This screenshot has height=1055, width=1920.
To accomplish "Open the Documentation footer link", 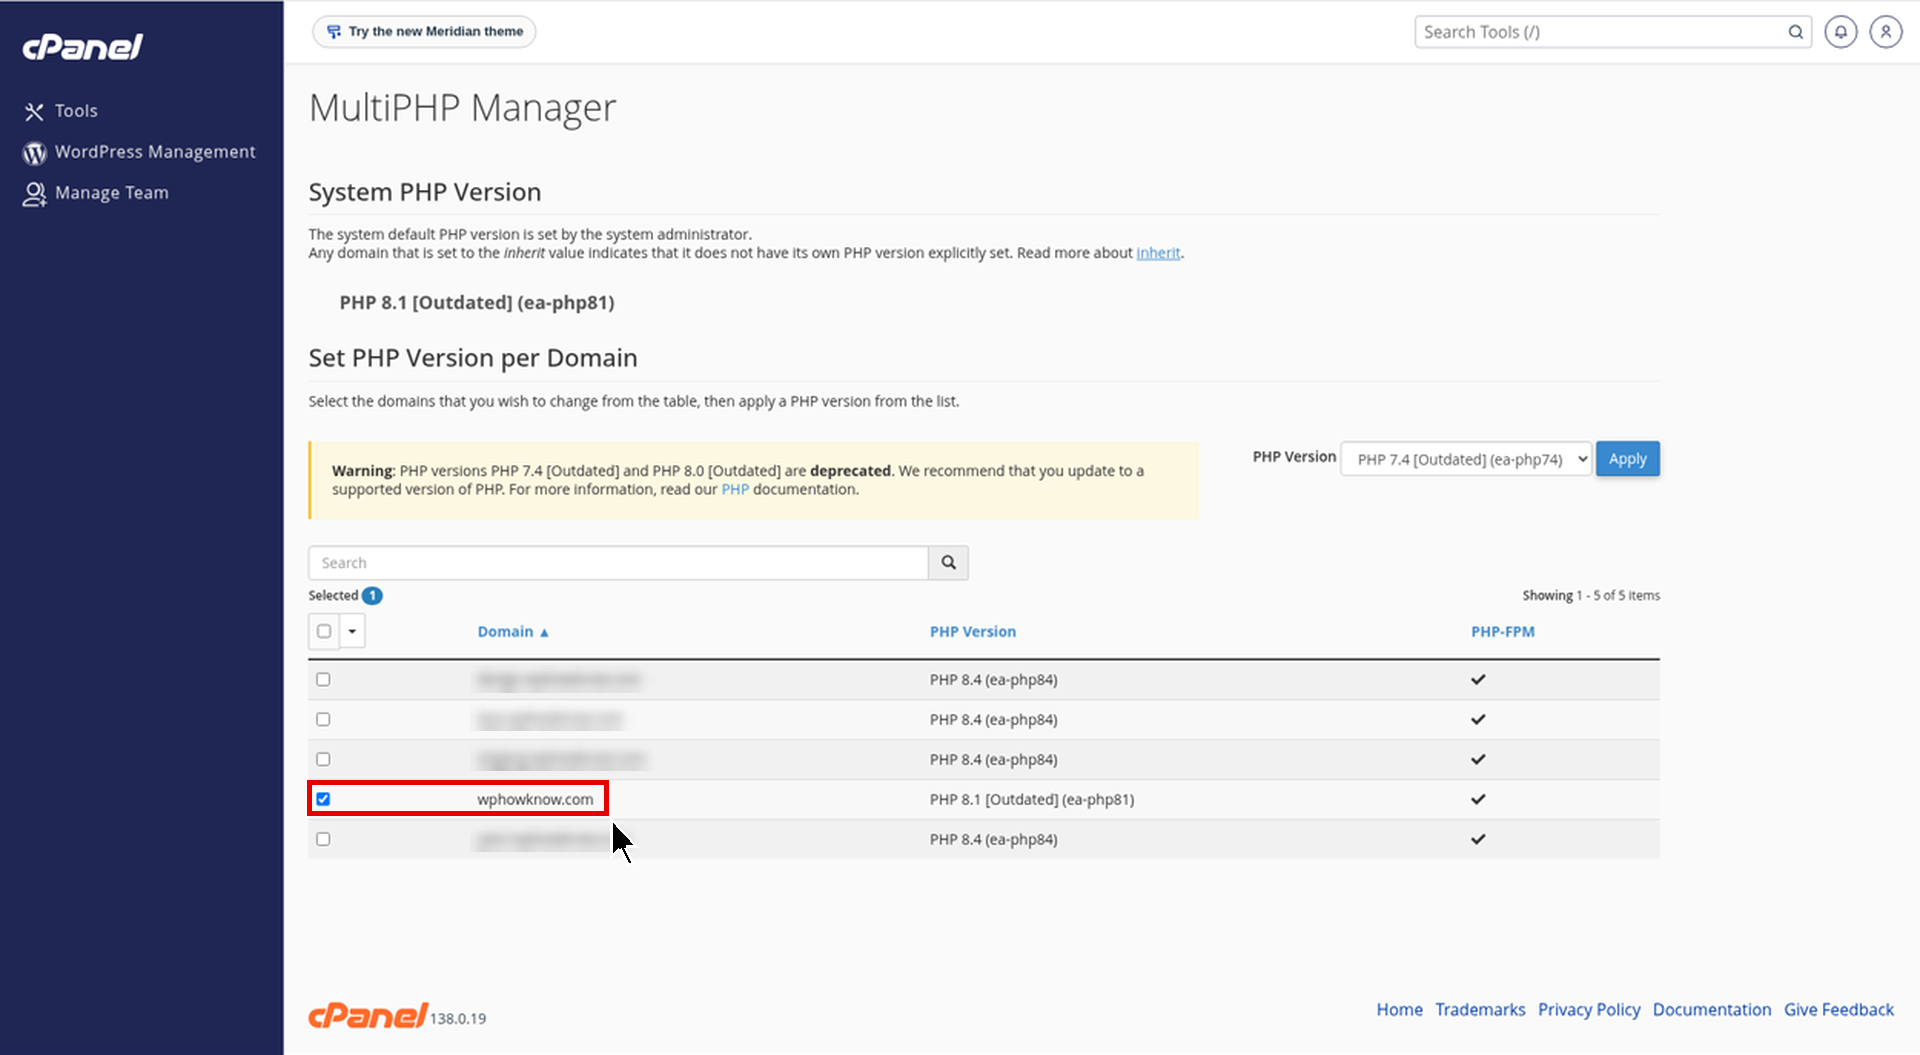I will (1712, 1010).
